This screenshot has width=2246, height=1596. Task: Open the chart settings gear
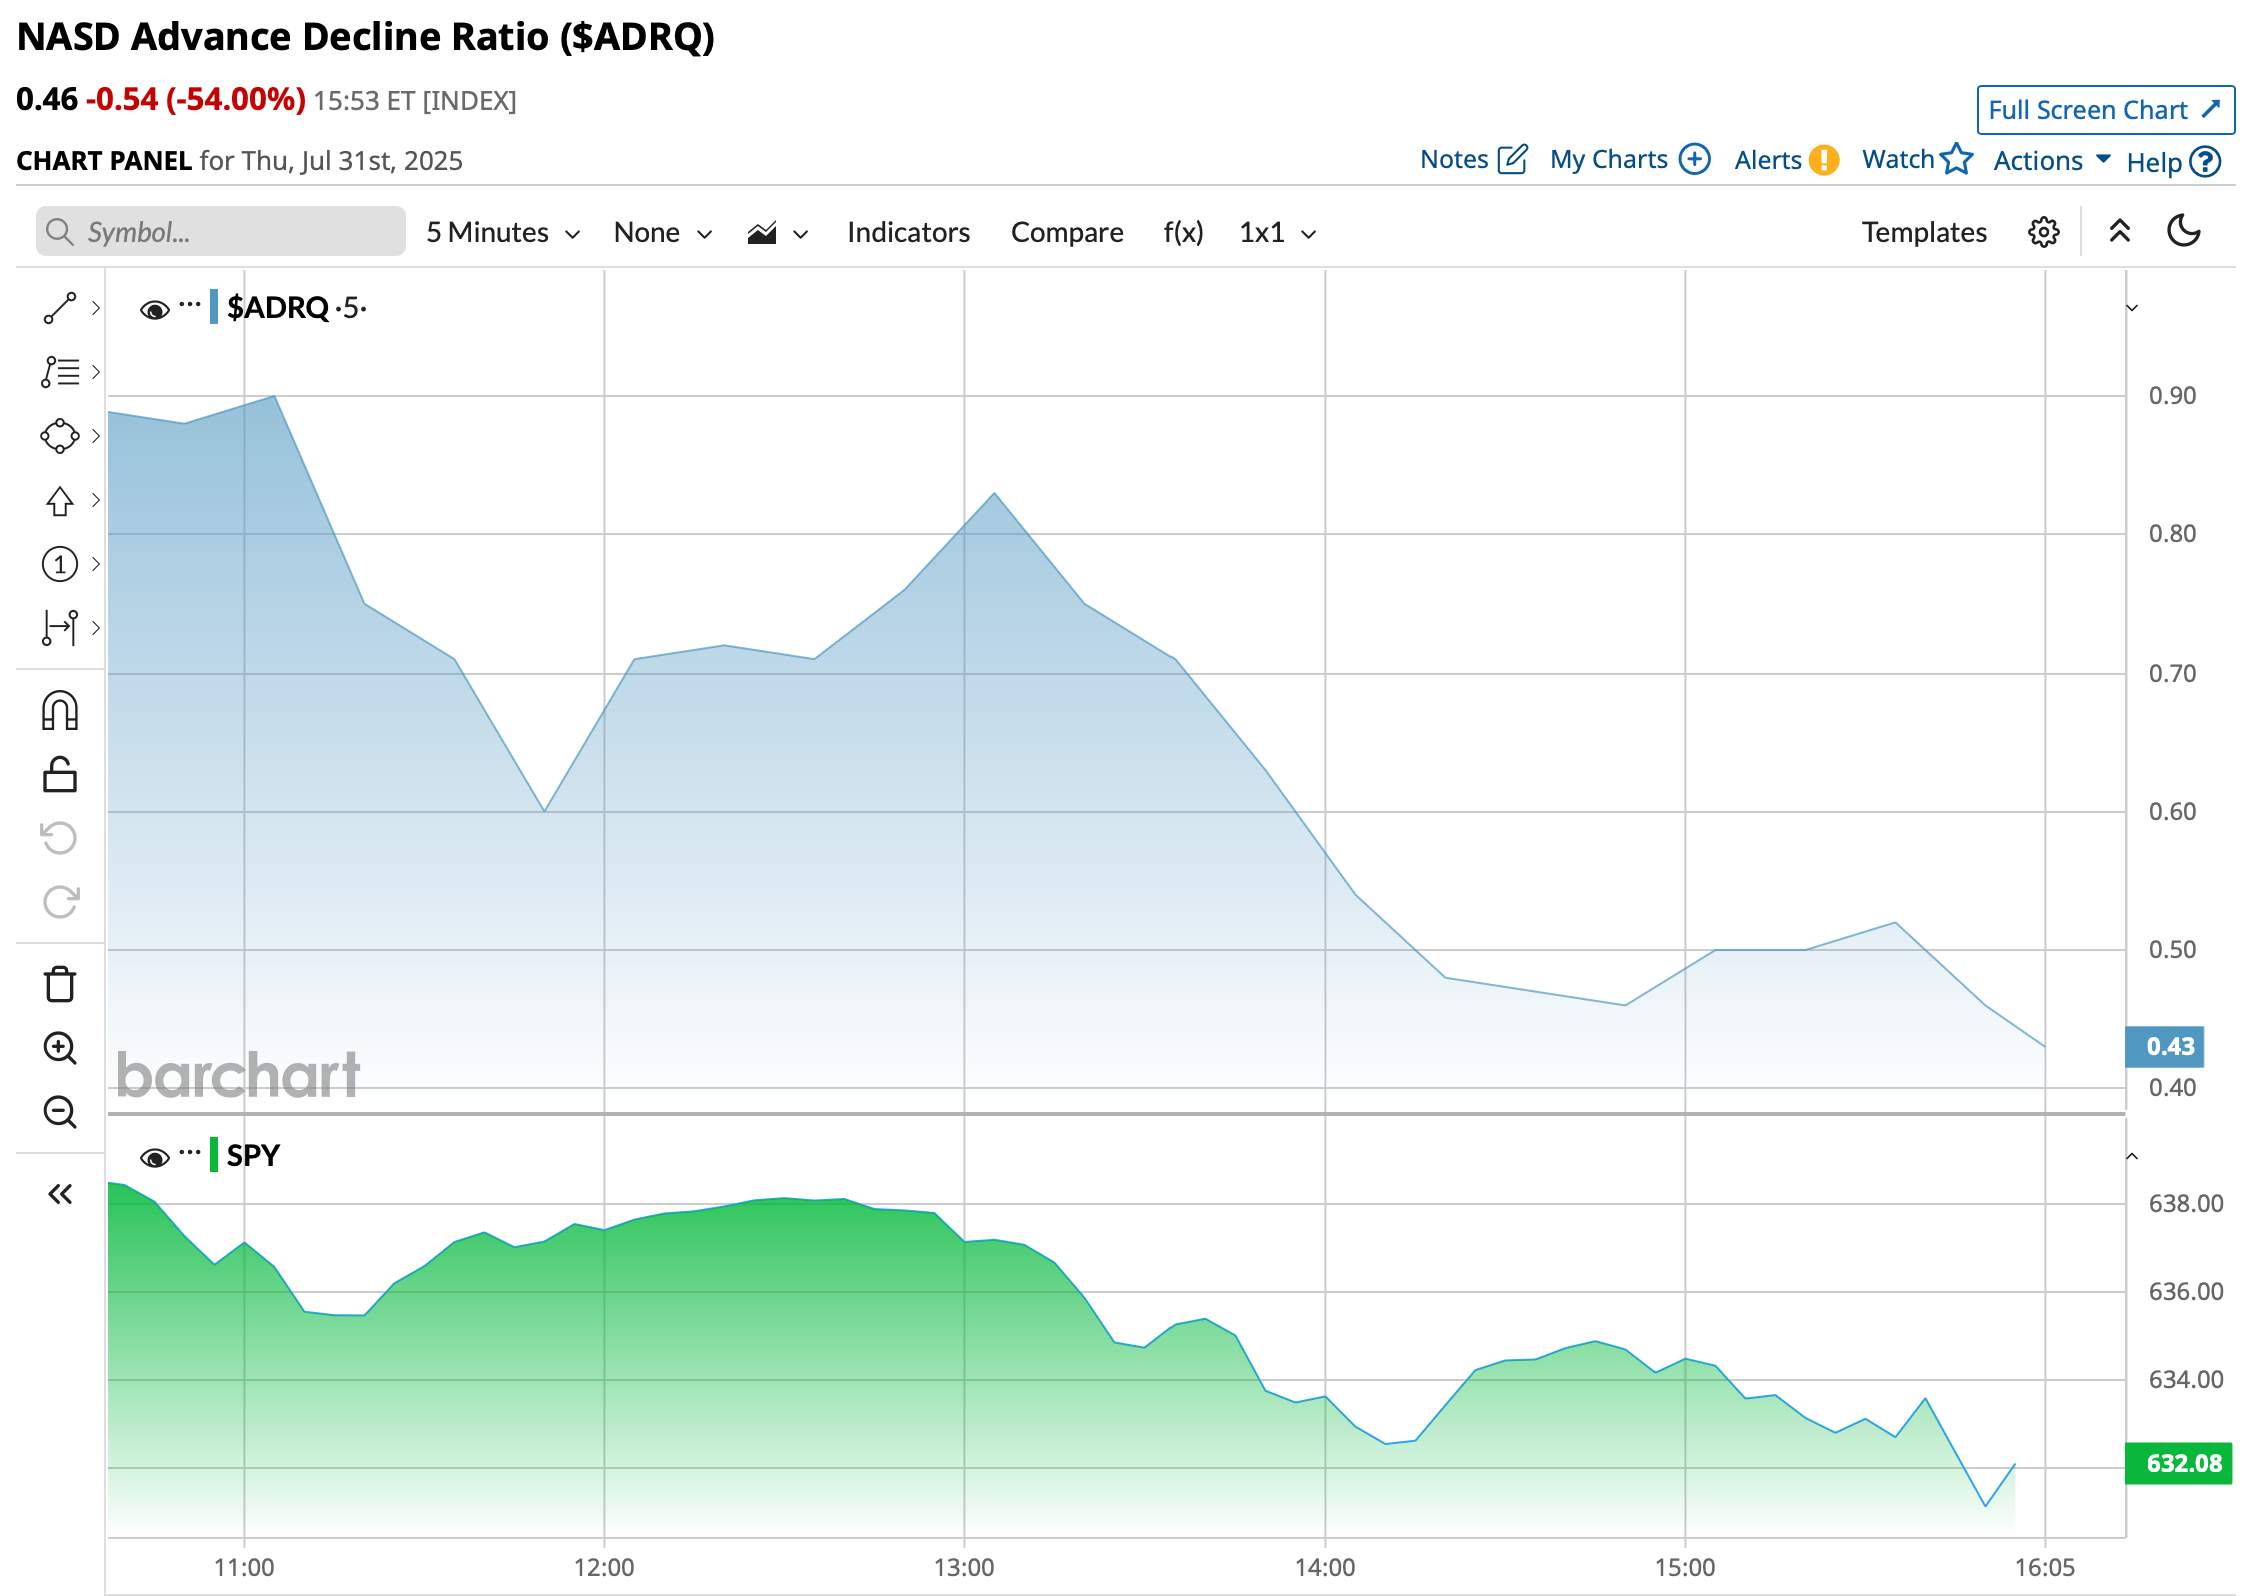[2043, 232]
